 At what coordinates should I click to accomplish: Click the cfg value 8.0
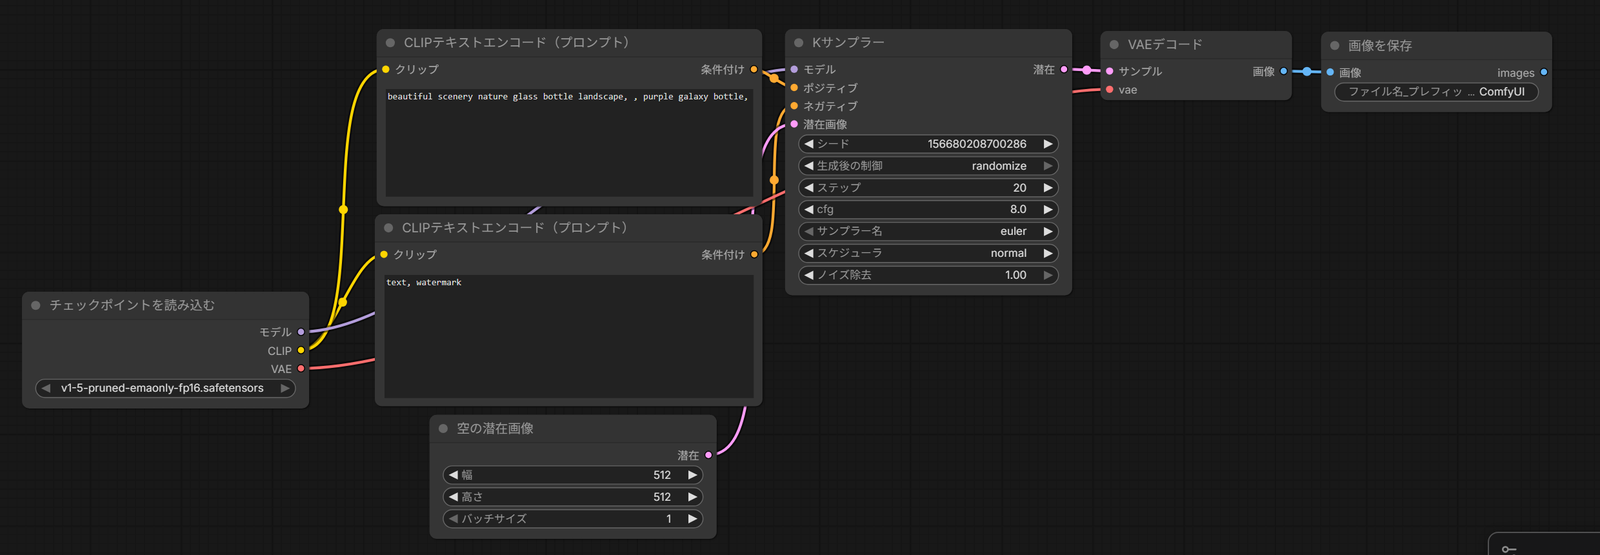coord(1018,210)
